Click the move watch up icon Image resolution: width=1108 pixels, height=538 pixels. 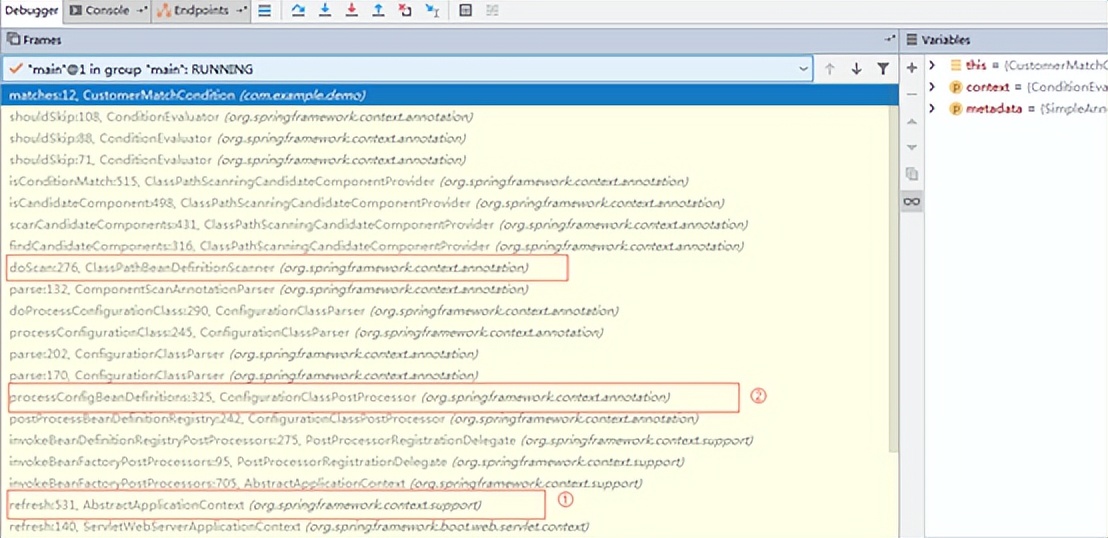coord(912,121)
